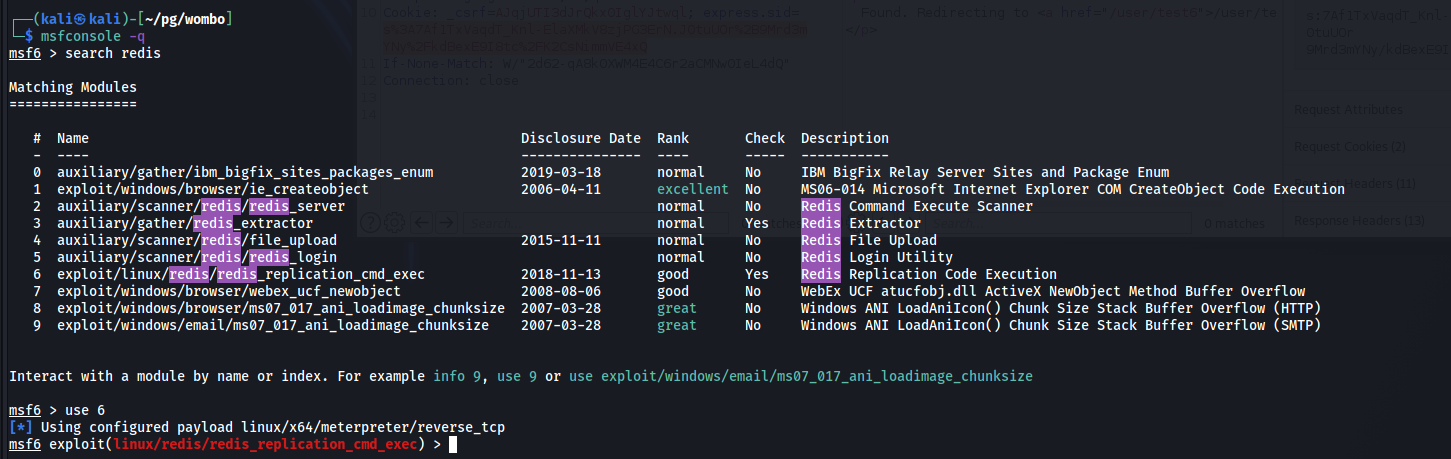This screenshot has height=459, width=1451.
Task: Click the Windows ANI LoadAniIcon (SMTP) description
Action: pos(1061,325)
